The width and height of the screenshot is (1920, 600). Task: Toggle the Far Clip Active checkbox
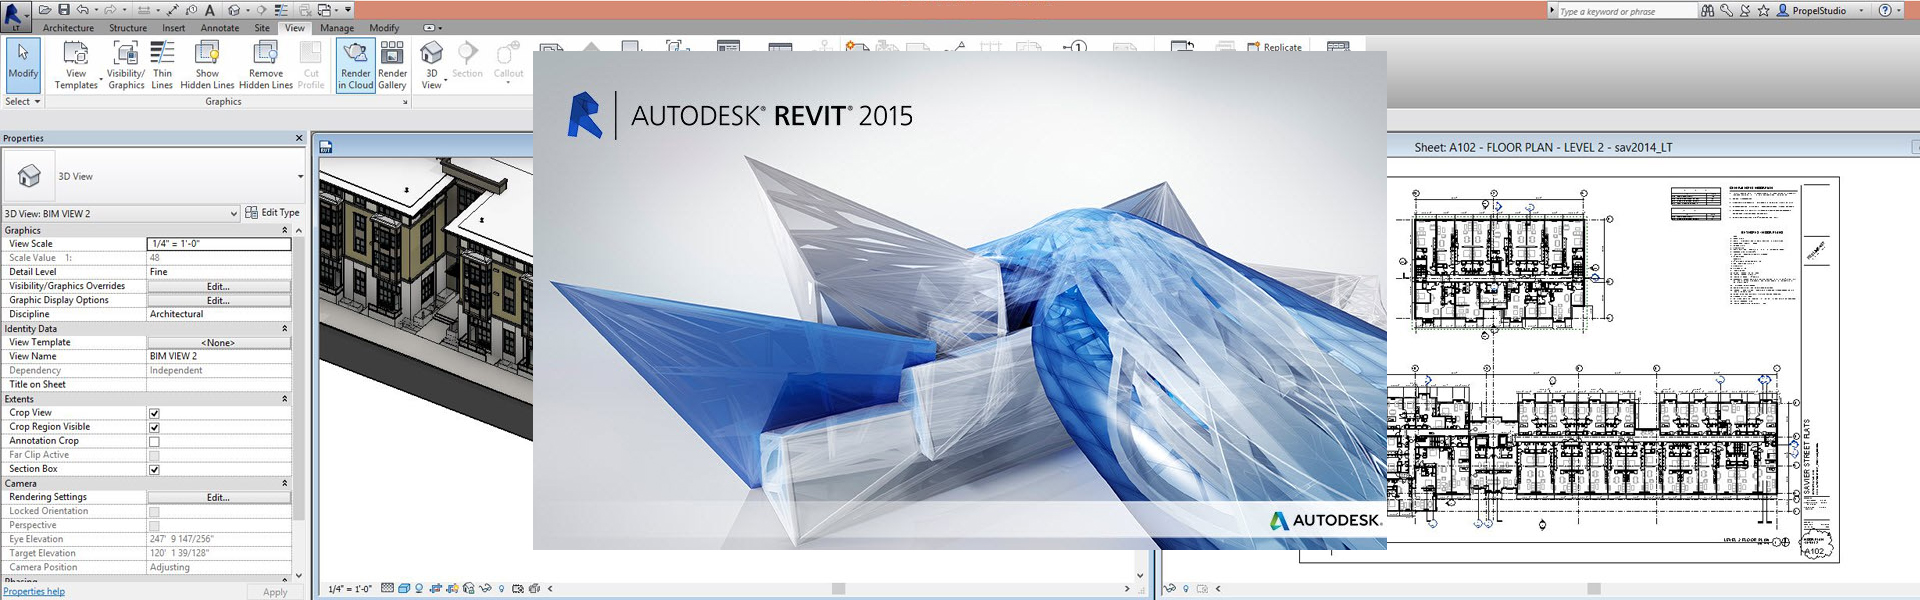pyautogui.click(x=154, y=455)
